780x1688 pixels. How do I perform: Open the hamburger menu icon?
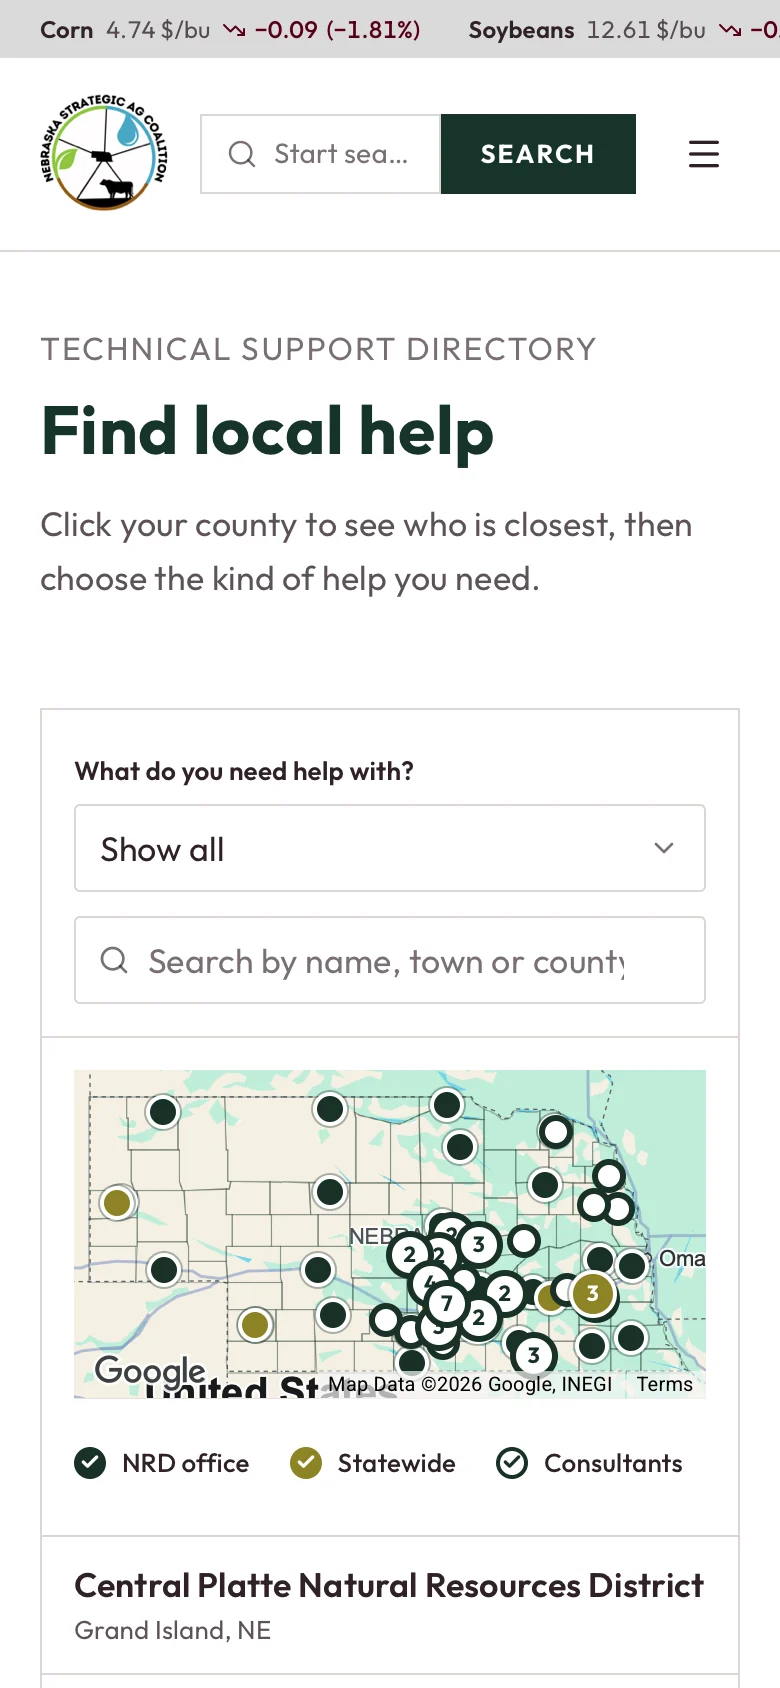[x=704, y=154]
